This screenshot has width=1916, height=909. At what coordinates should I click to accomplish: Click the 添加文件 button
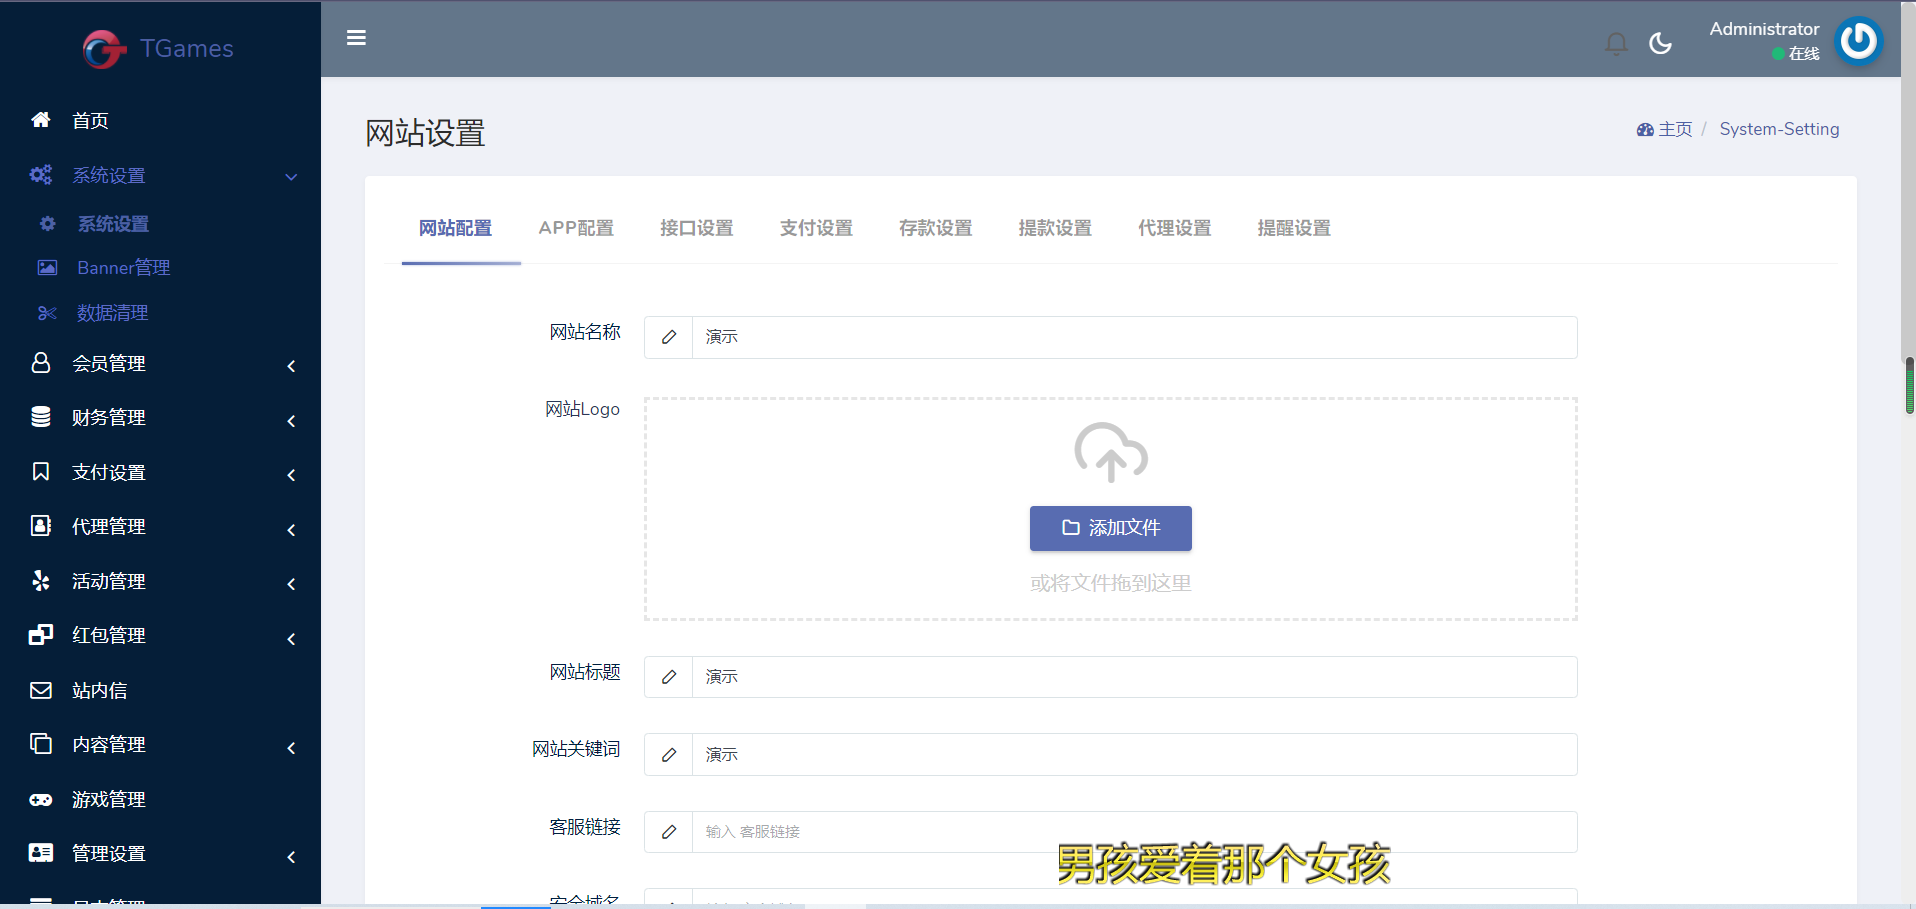(x=1110, y=528)
